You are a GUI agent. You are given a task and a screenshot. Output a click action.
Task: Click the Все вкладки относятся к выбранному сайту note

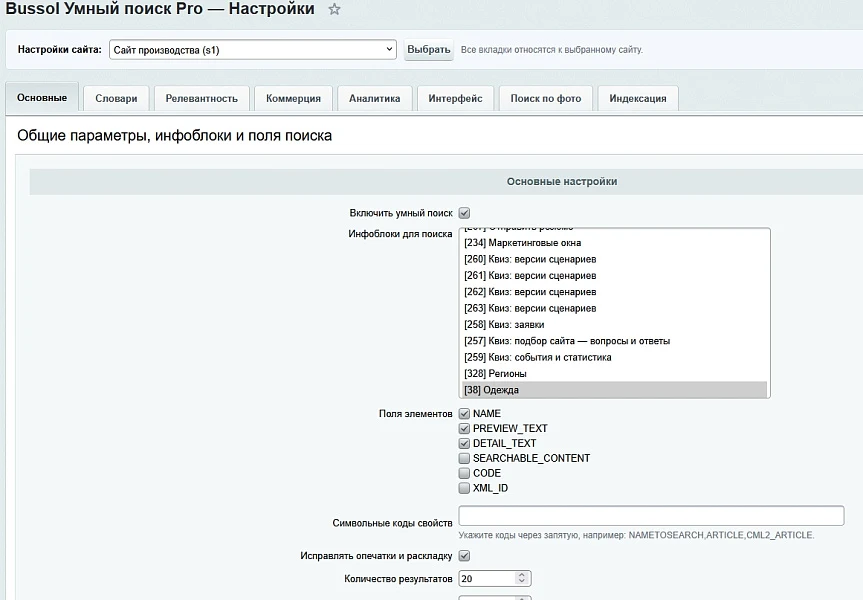(551, 50)
